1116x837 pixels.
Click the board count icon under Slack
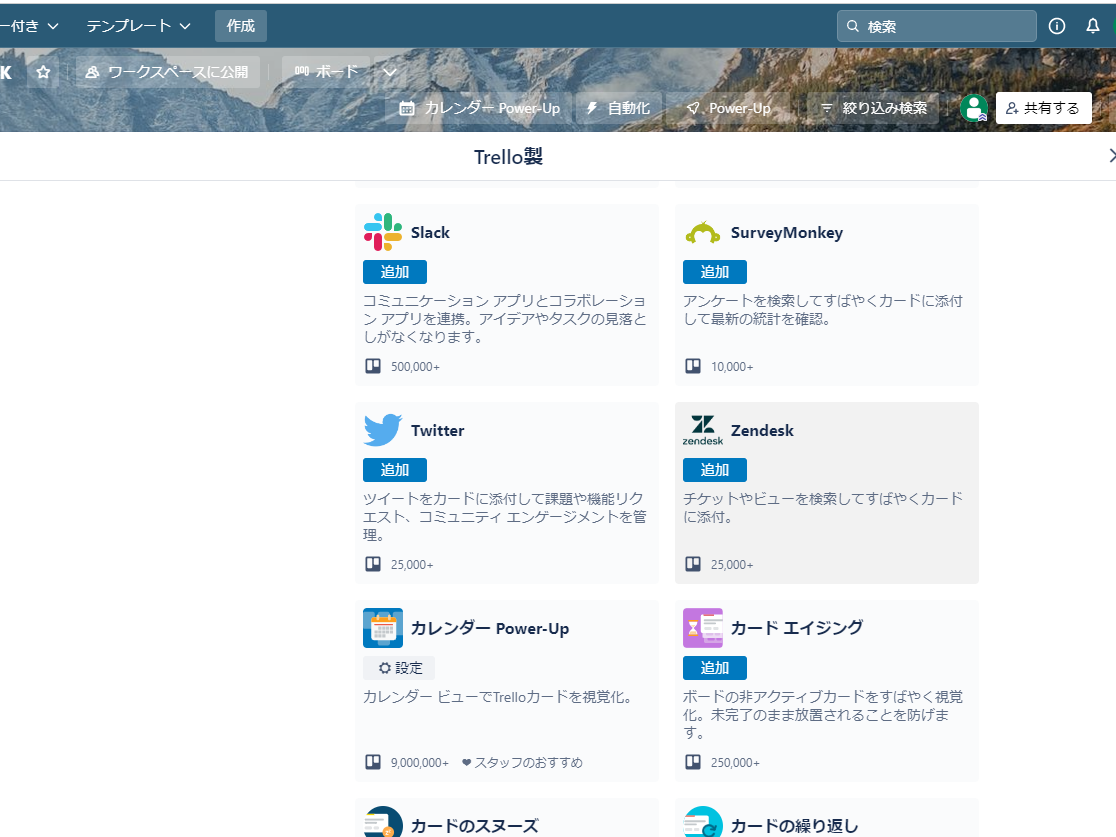click(x=373, y=366)
